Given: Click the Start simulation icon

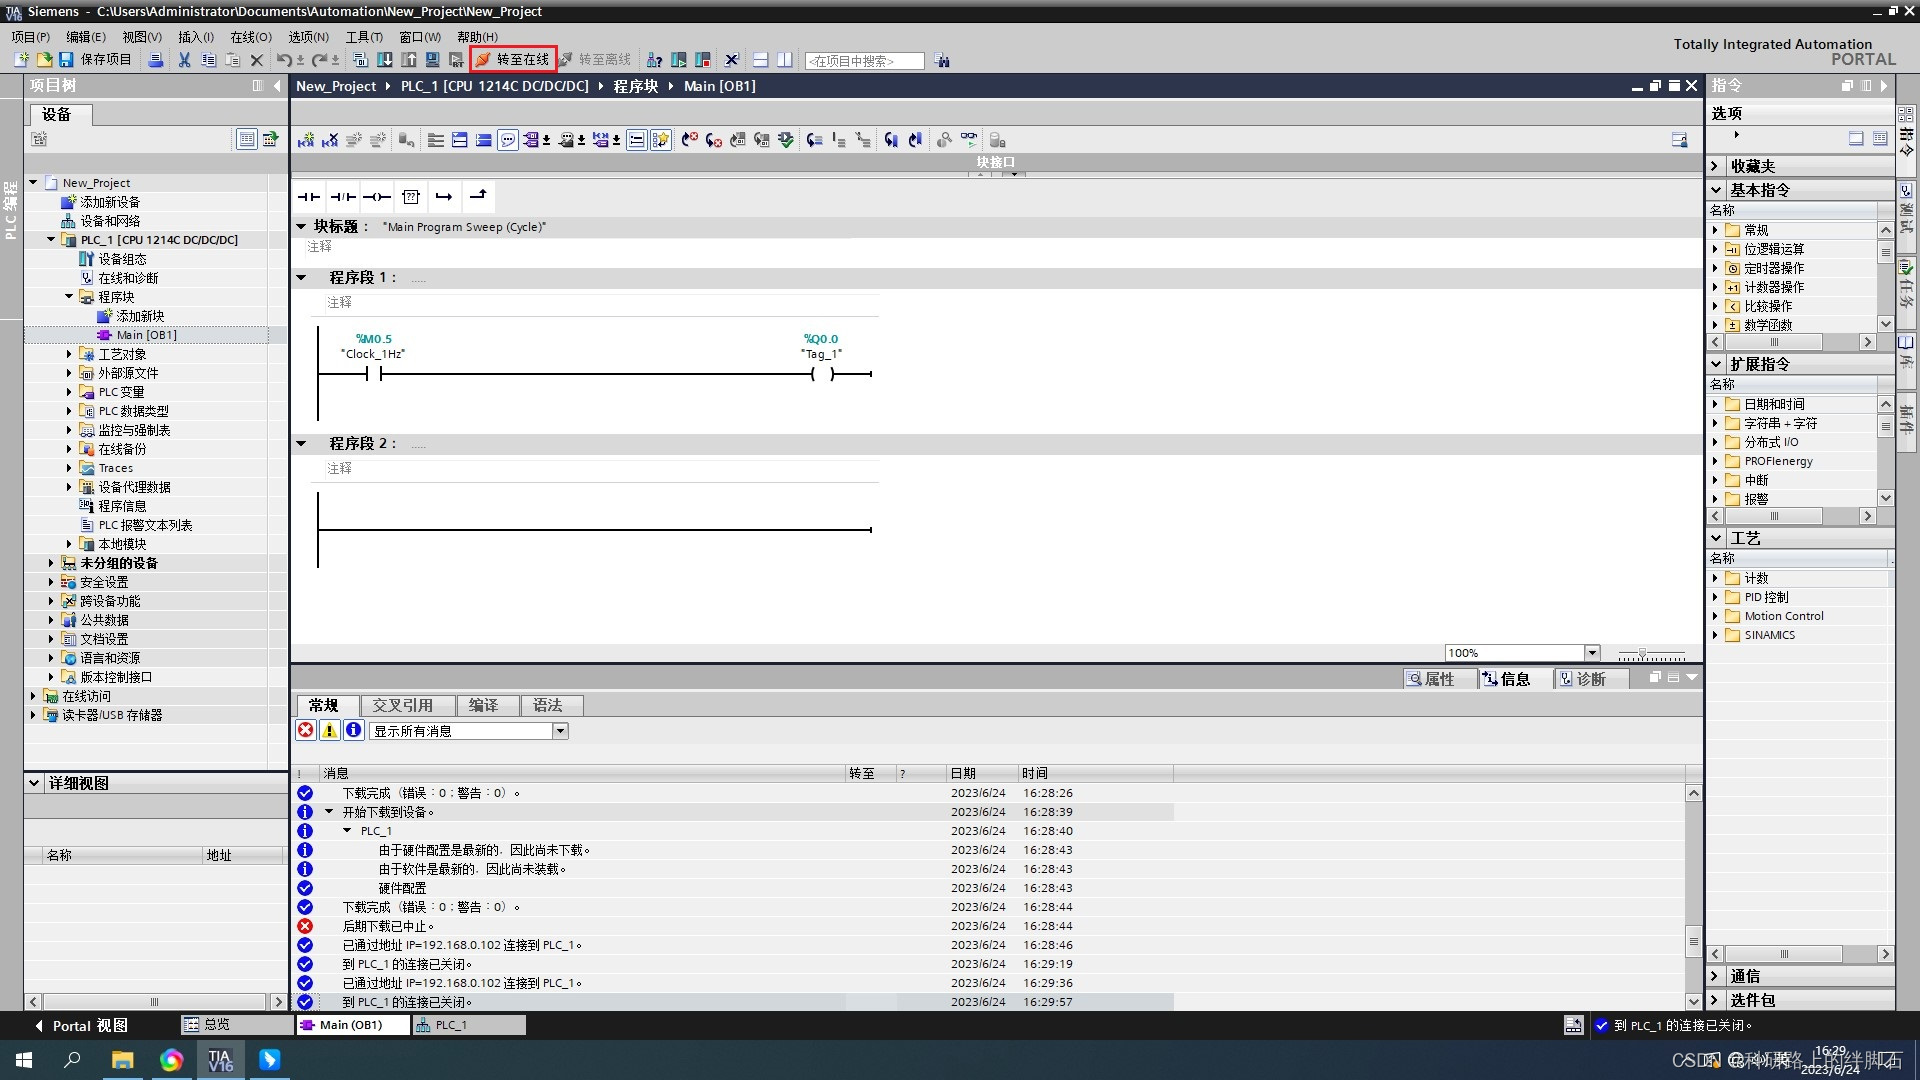Looking at the screenshot, I should tap(433, 60).
